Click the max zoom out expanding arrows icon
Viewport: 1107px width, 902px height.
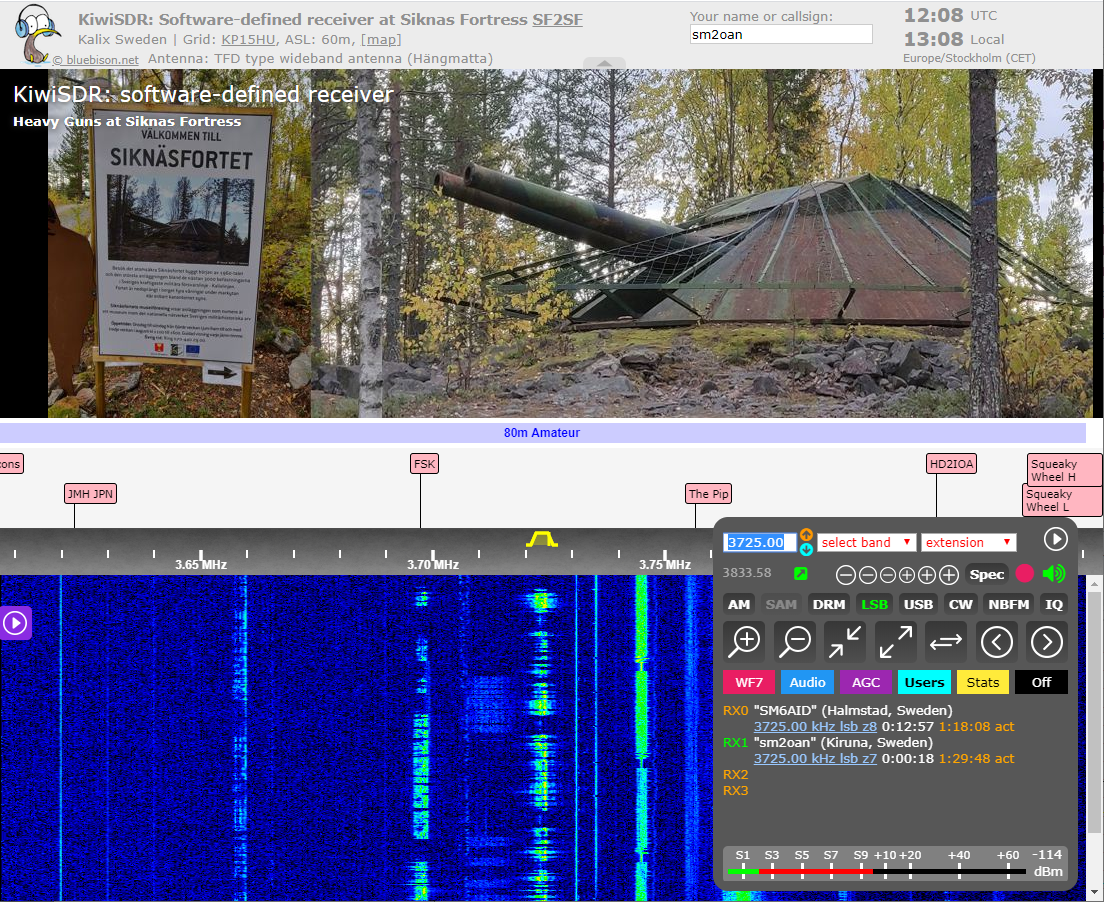click(x=895, y=642)
